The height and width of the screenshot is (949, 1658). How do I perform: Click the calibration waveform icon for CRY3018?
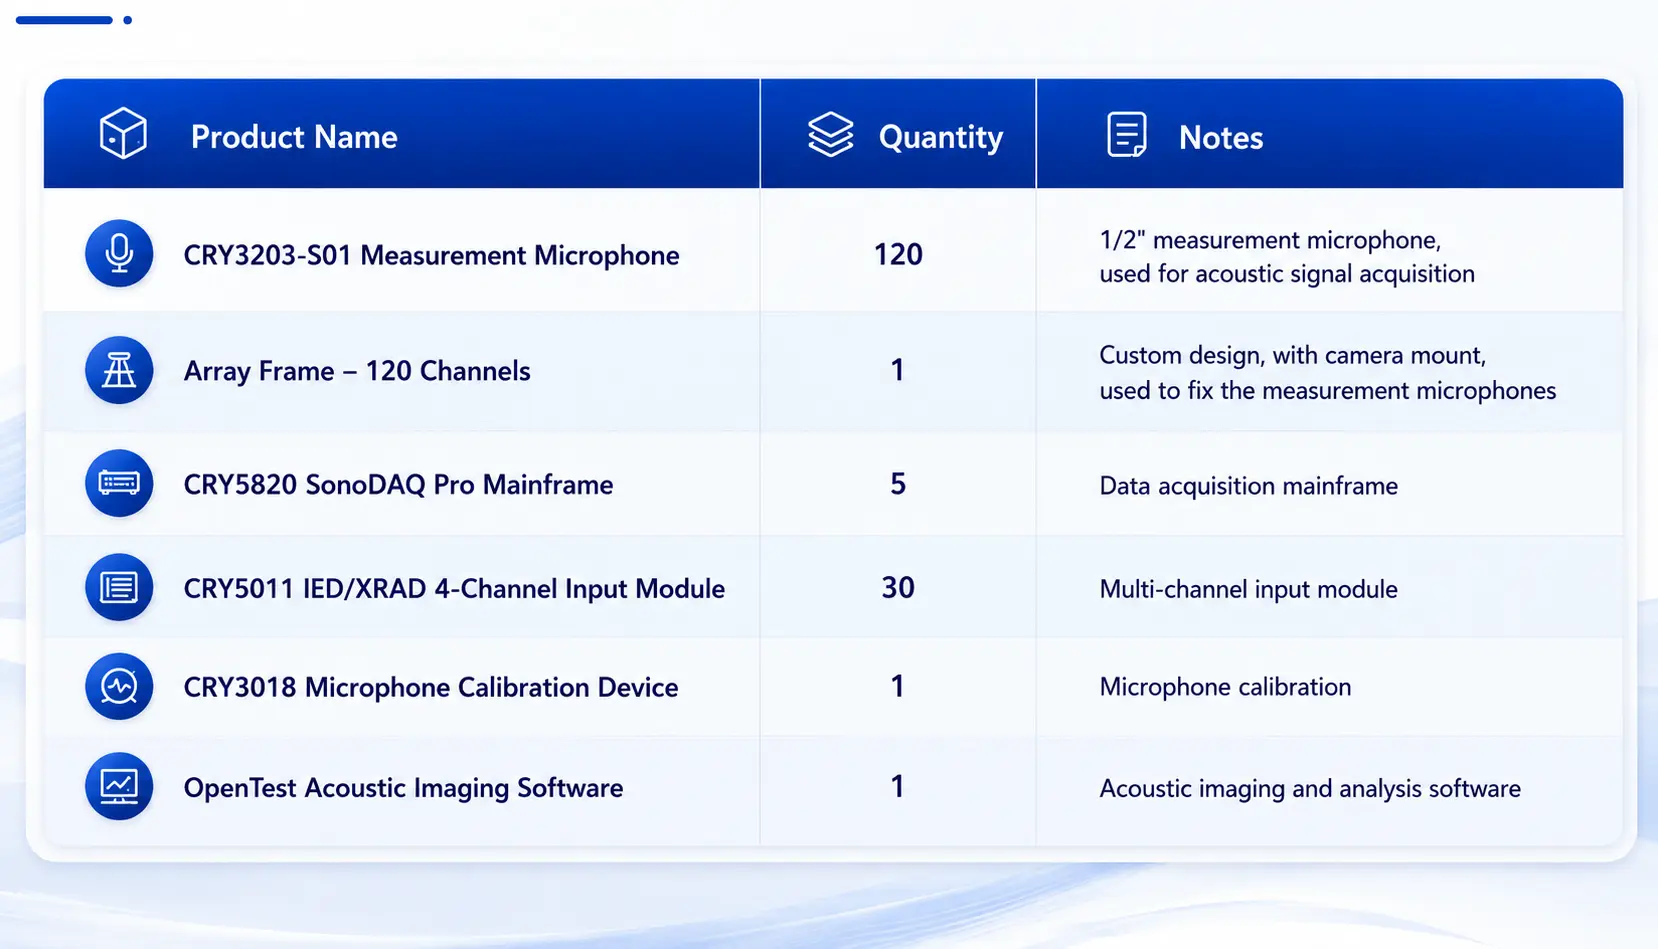[x=119, y=687]
